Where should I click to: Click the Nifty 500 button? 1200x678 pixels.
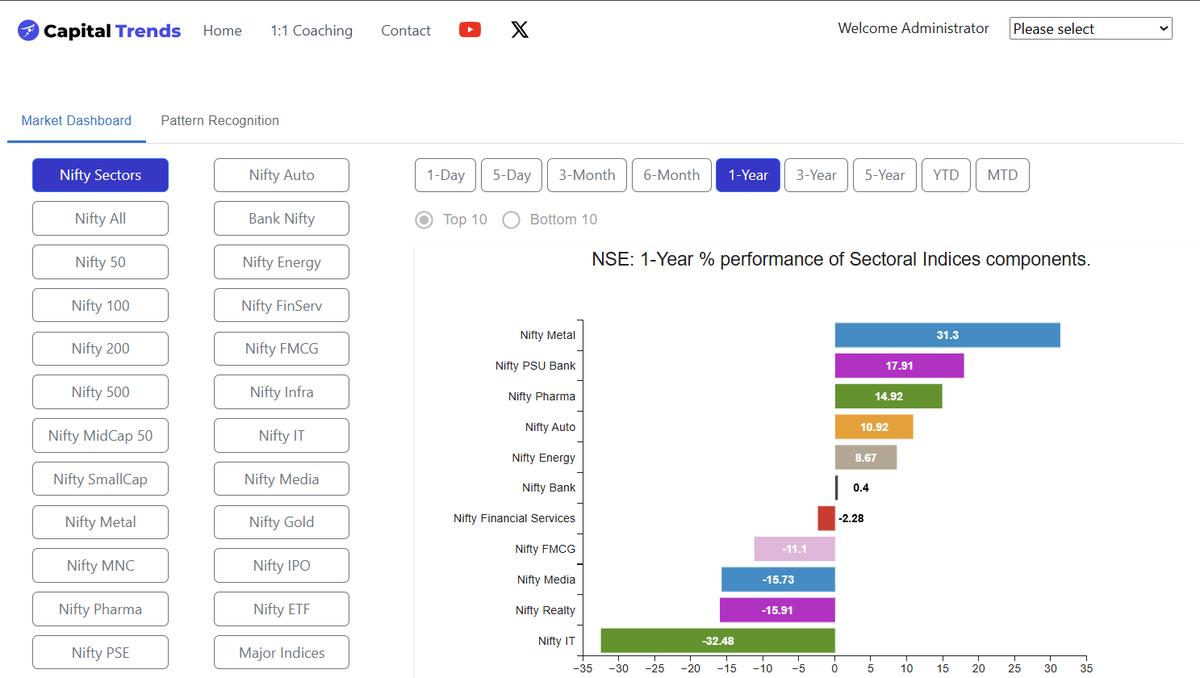tap(100, 392)
